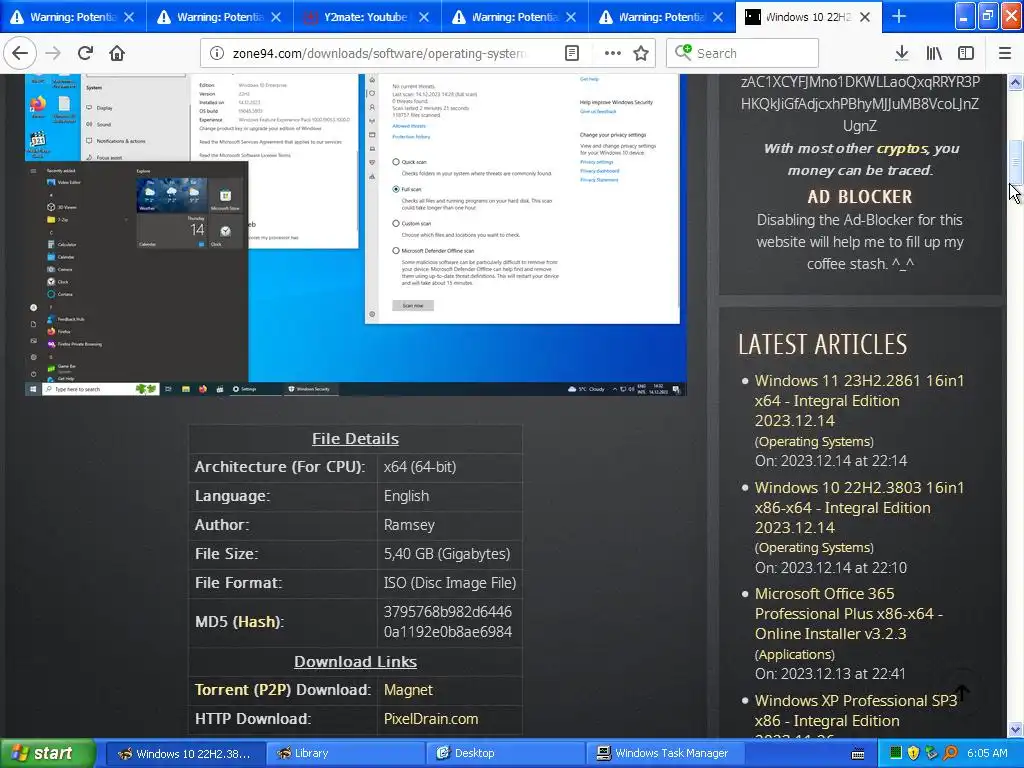This screenshot has width=1024, height=768.
Task: Show the sidebars panel
Action: click(x=966, y=53)
